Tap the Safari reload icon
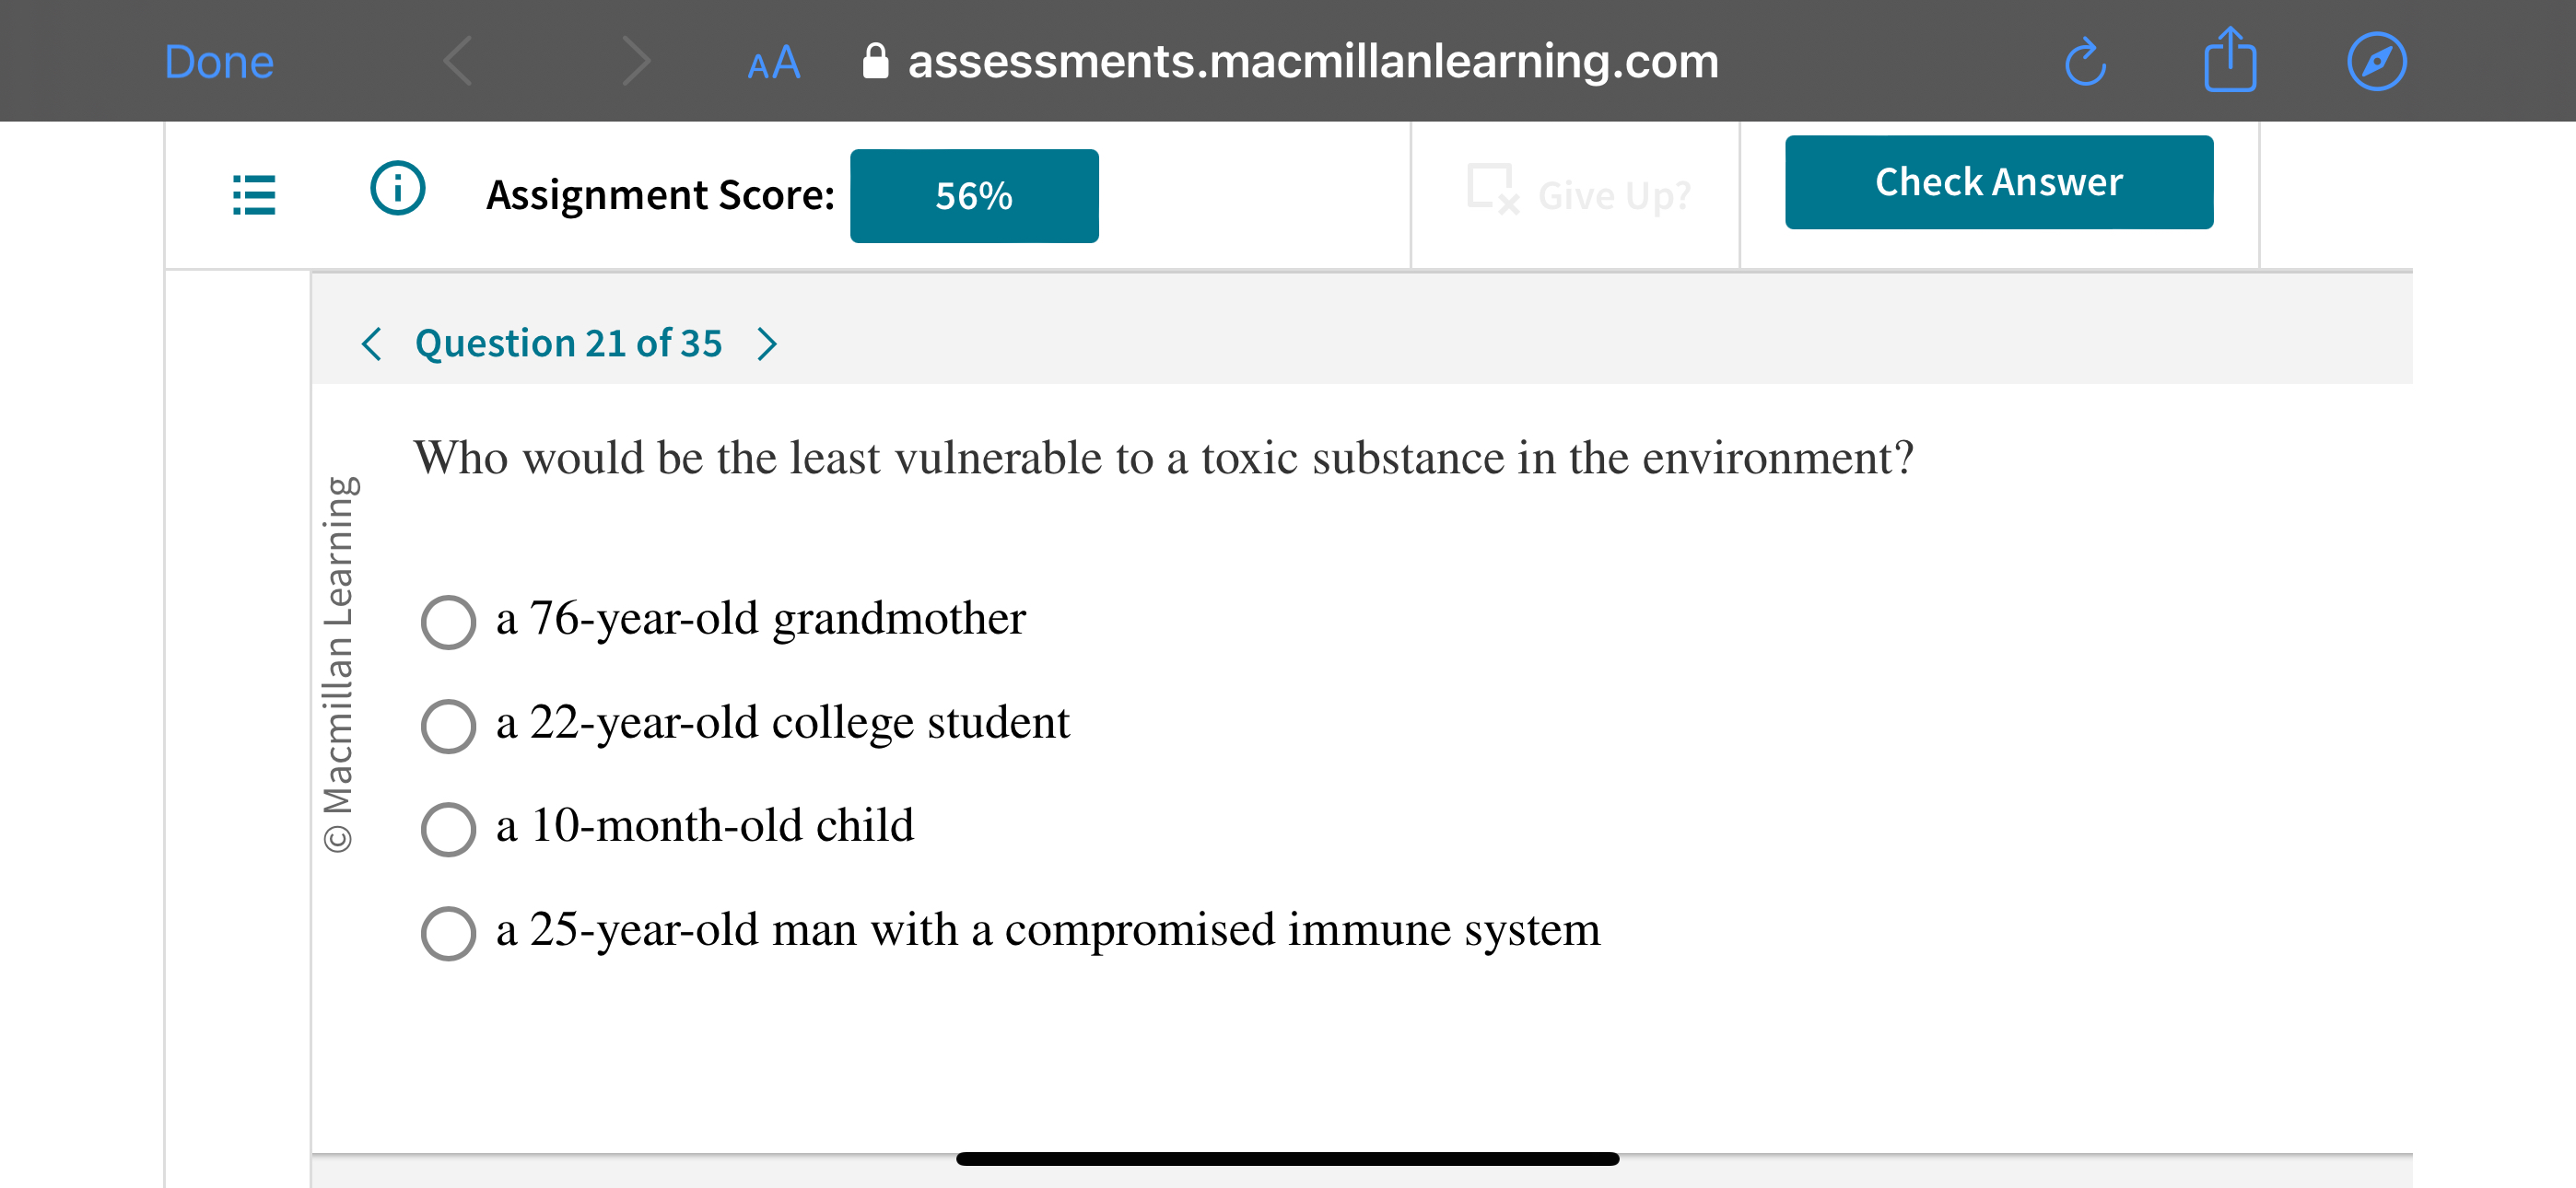 tap(2084, 61)
